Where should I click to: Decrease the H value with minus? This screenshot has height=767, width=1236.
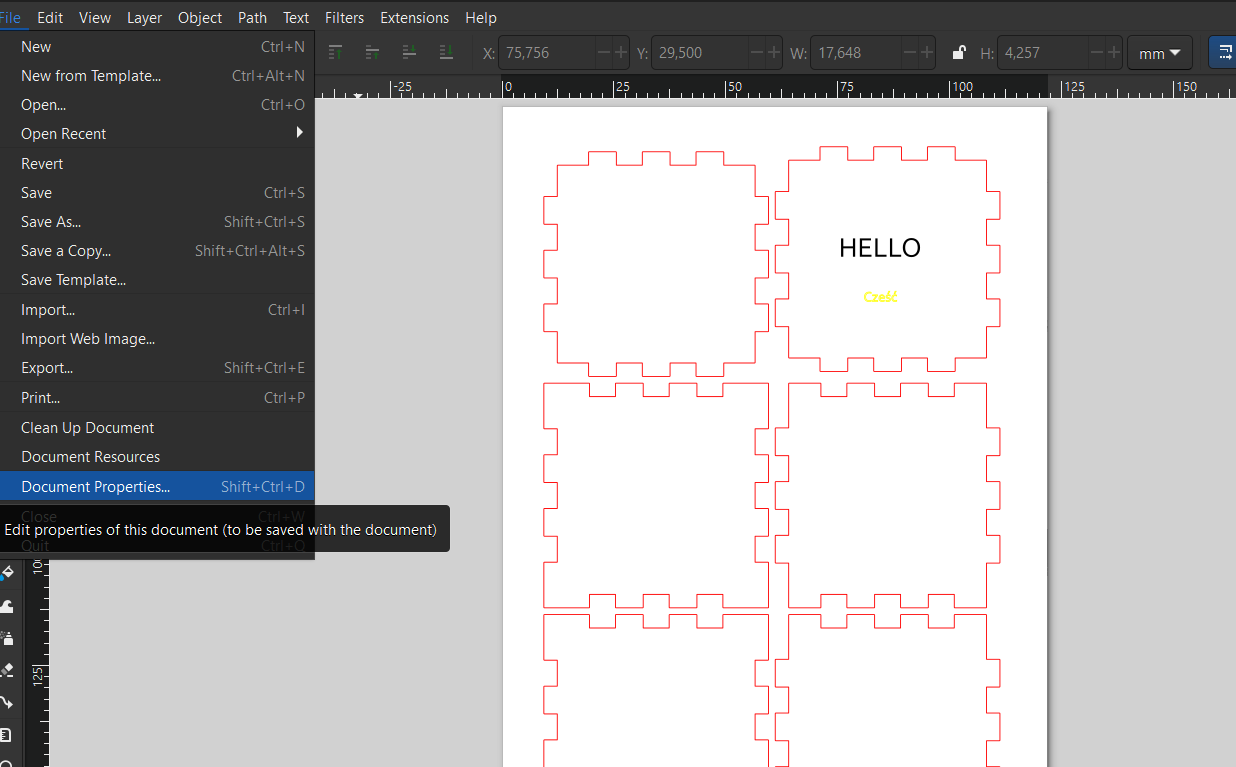tap(1096, 53)
